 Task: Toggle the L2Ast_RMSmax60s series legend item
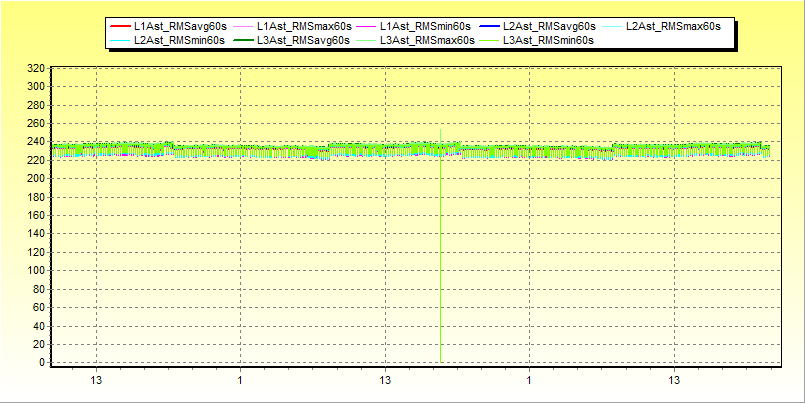pyautogui.click(x=673, y=25)
